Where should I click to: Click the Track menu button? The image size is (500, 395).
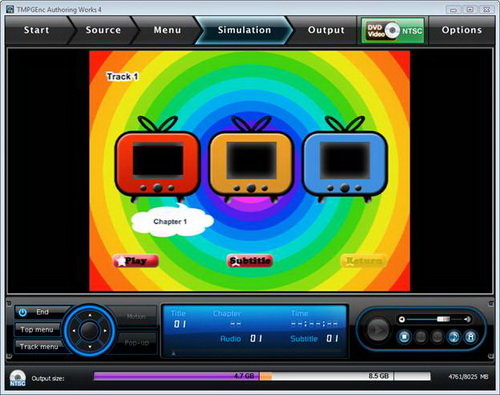(x=39, y=347)
